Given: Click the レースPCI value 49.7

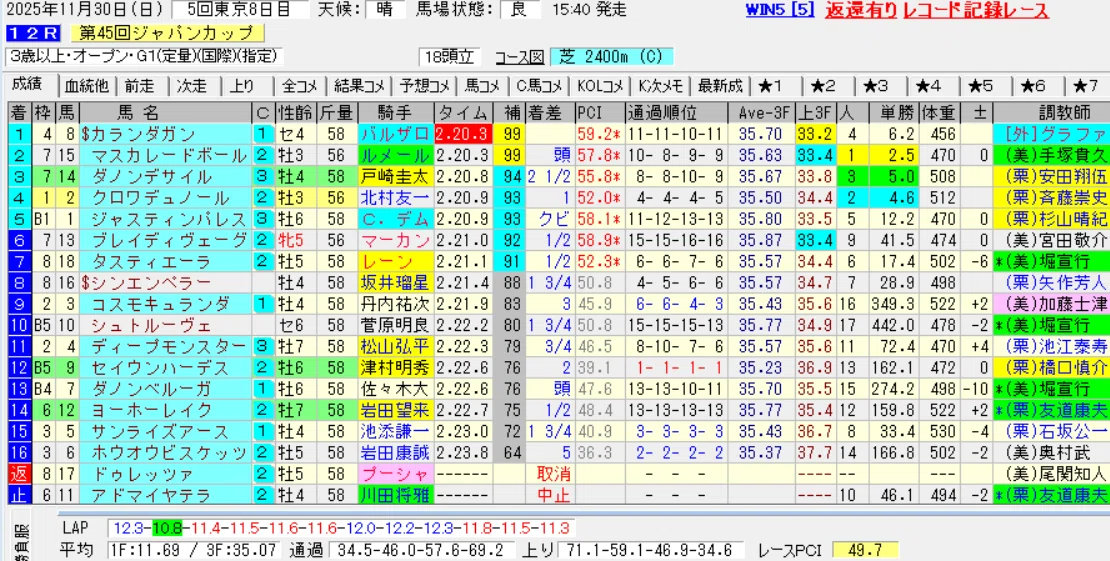Looking at the screenshot, I should (866, 550).
